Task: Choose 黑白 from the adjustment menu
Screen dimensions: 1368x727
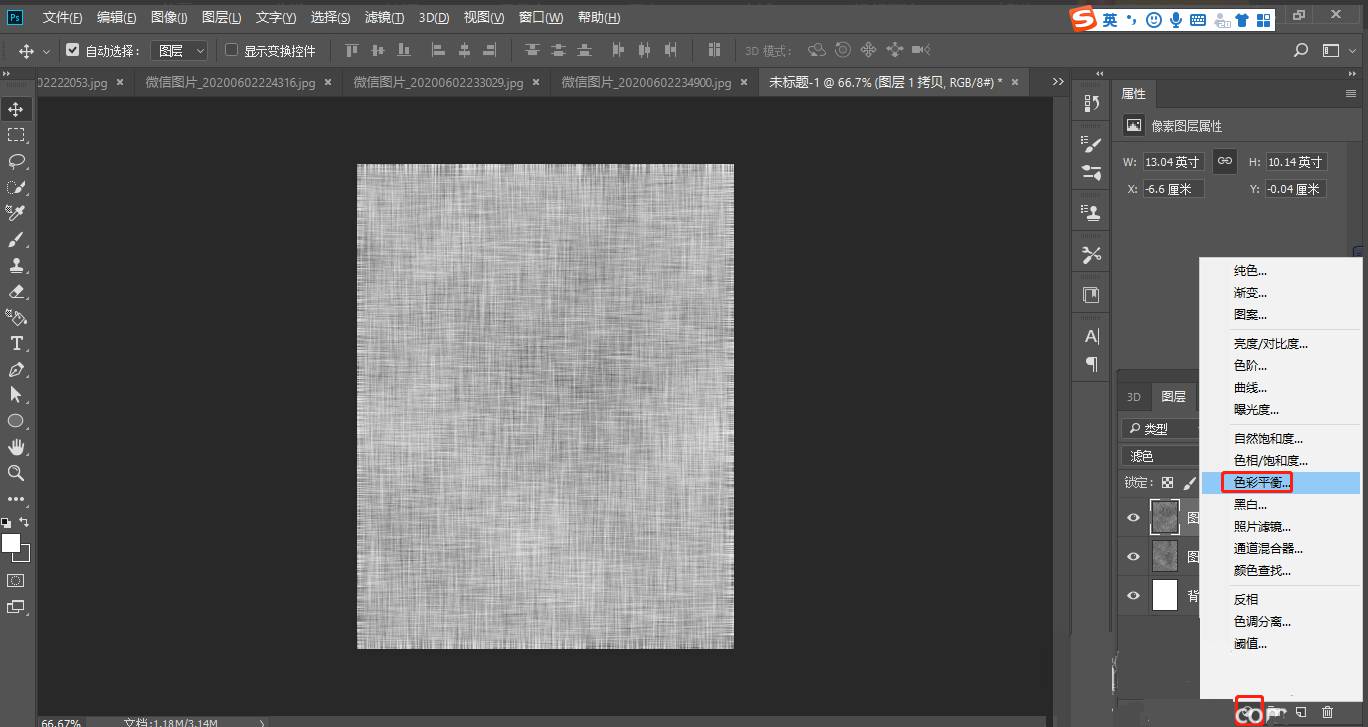Action: point(1246,504)
